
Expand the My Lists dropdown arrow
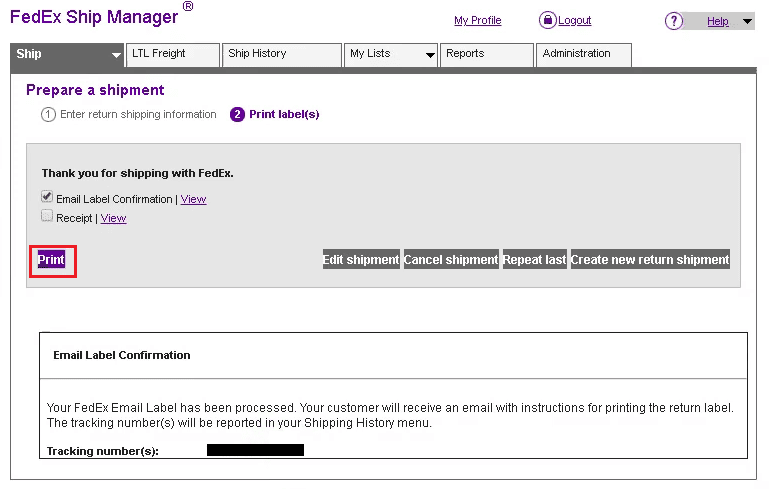430,55
